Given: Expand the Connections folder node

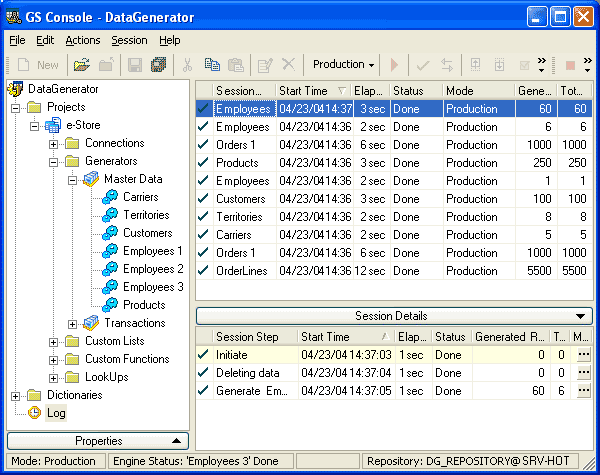Looking at the screenshot, I should [54, 143].
